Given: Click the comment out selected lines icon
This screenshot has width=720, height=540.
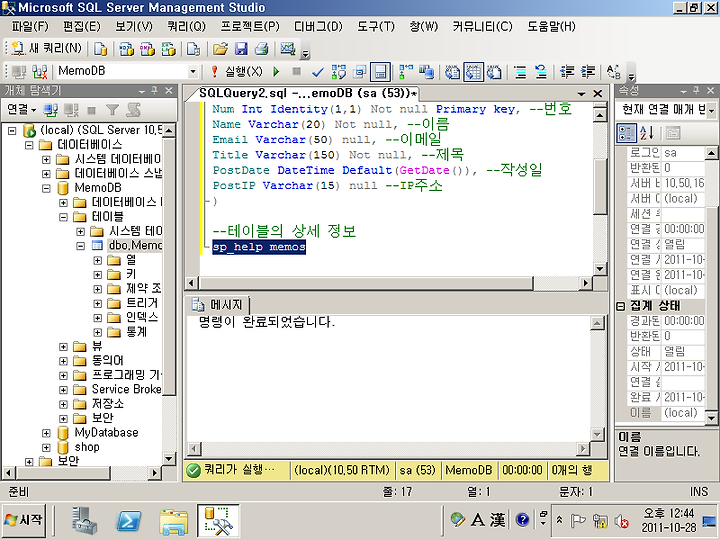Looking at the screenshot, I should pyautogui.click(x=520, y=72).
